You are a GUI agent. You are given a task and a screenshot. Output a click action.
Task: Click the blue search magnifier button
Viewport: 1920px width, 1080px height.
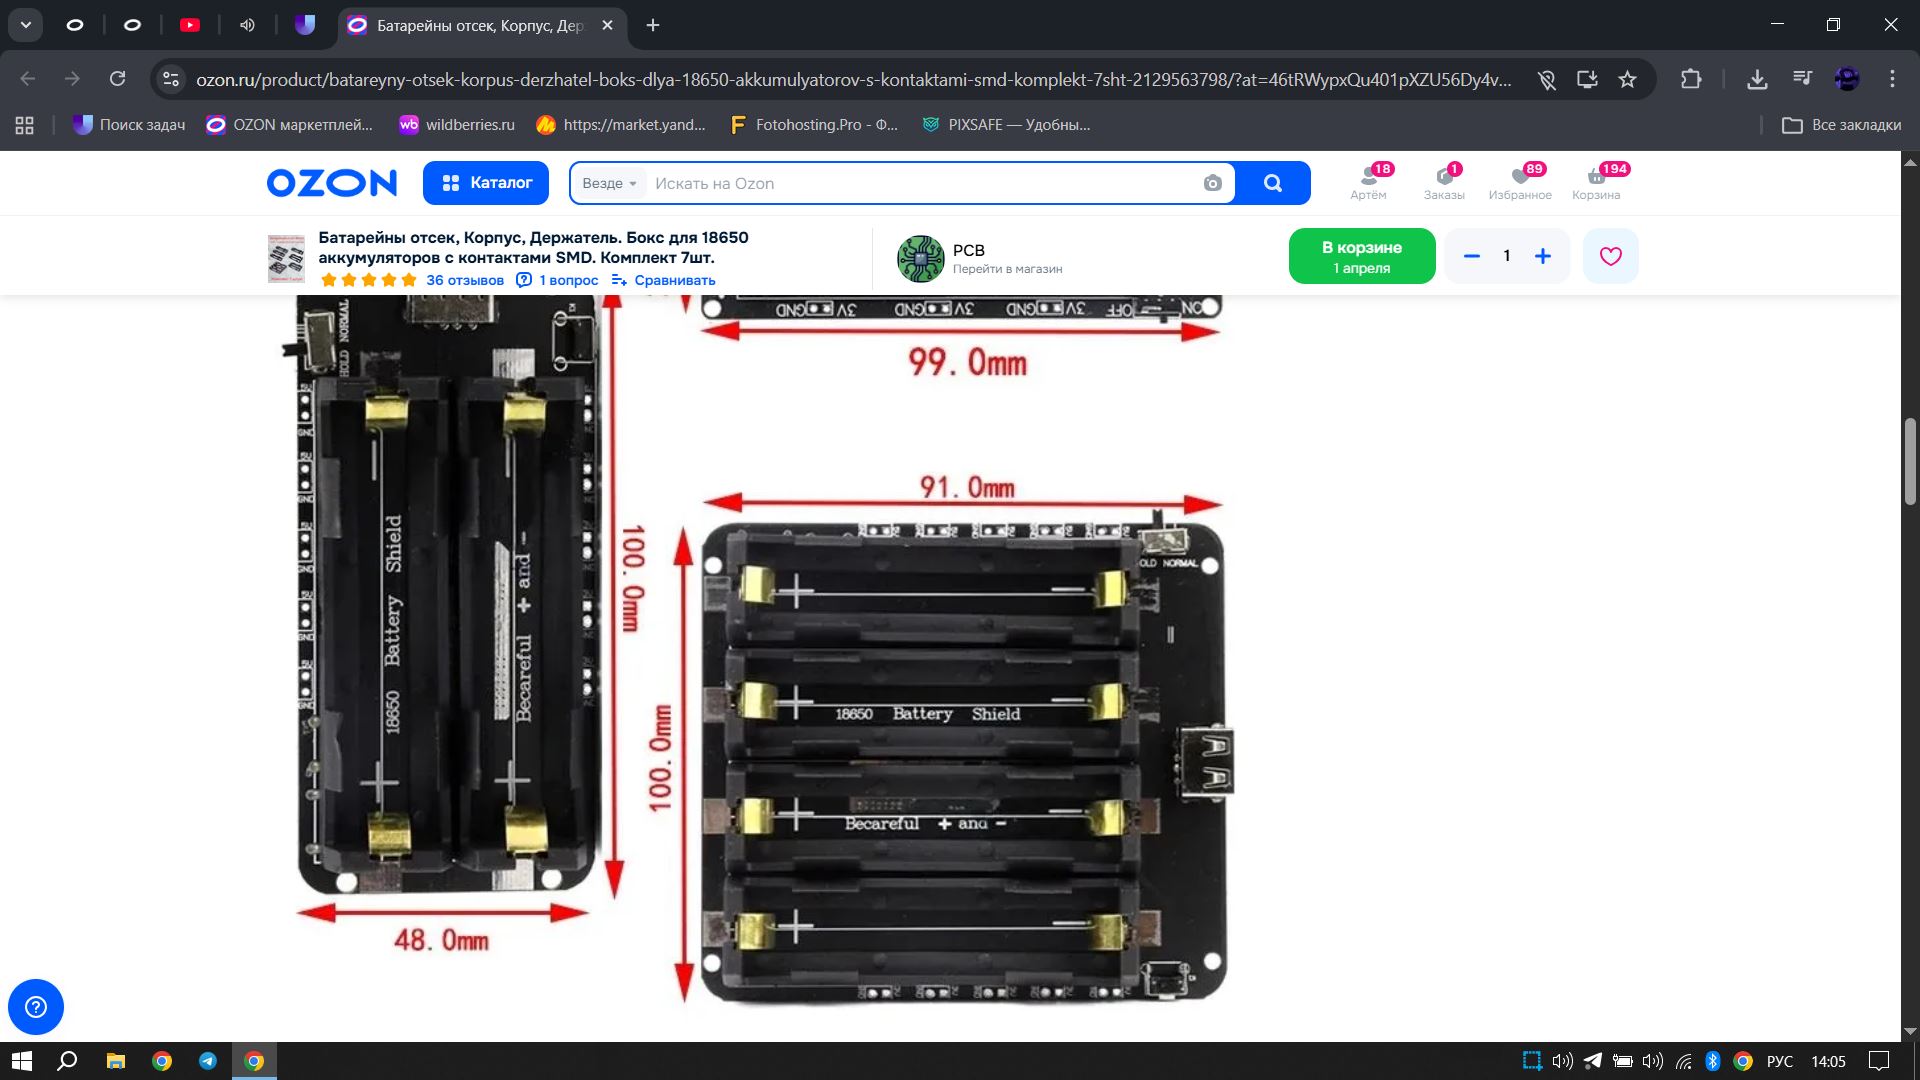click(1272, 183)
